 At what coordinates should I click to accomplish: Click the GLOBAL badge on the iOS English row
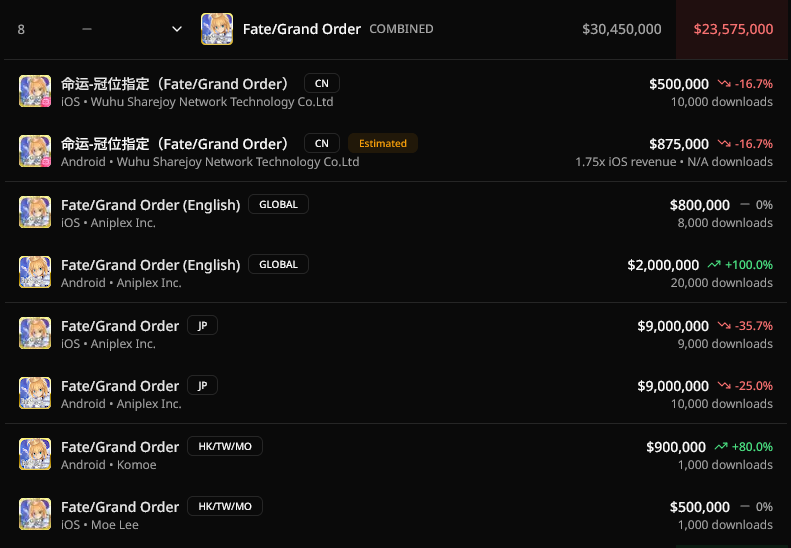tap(278, 204)
